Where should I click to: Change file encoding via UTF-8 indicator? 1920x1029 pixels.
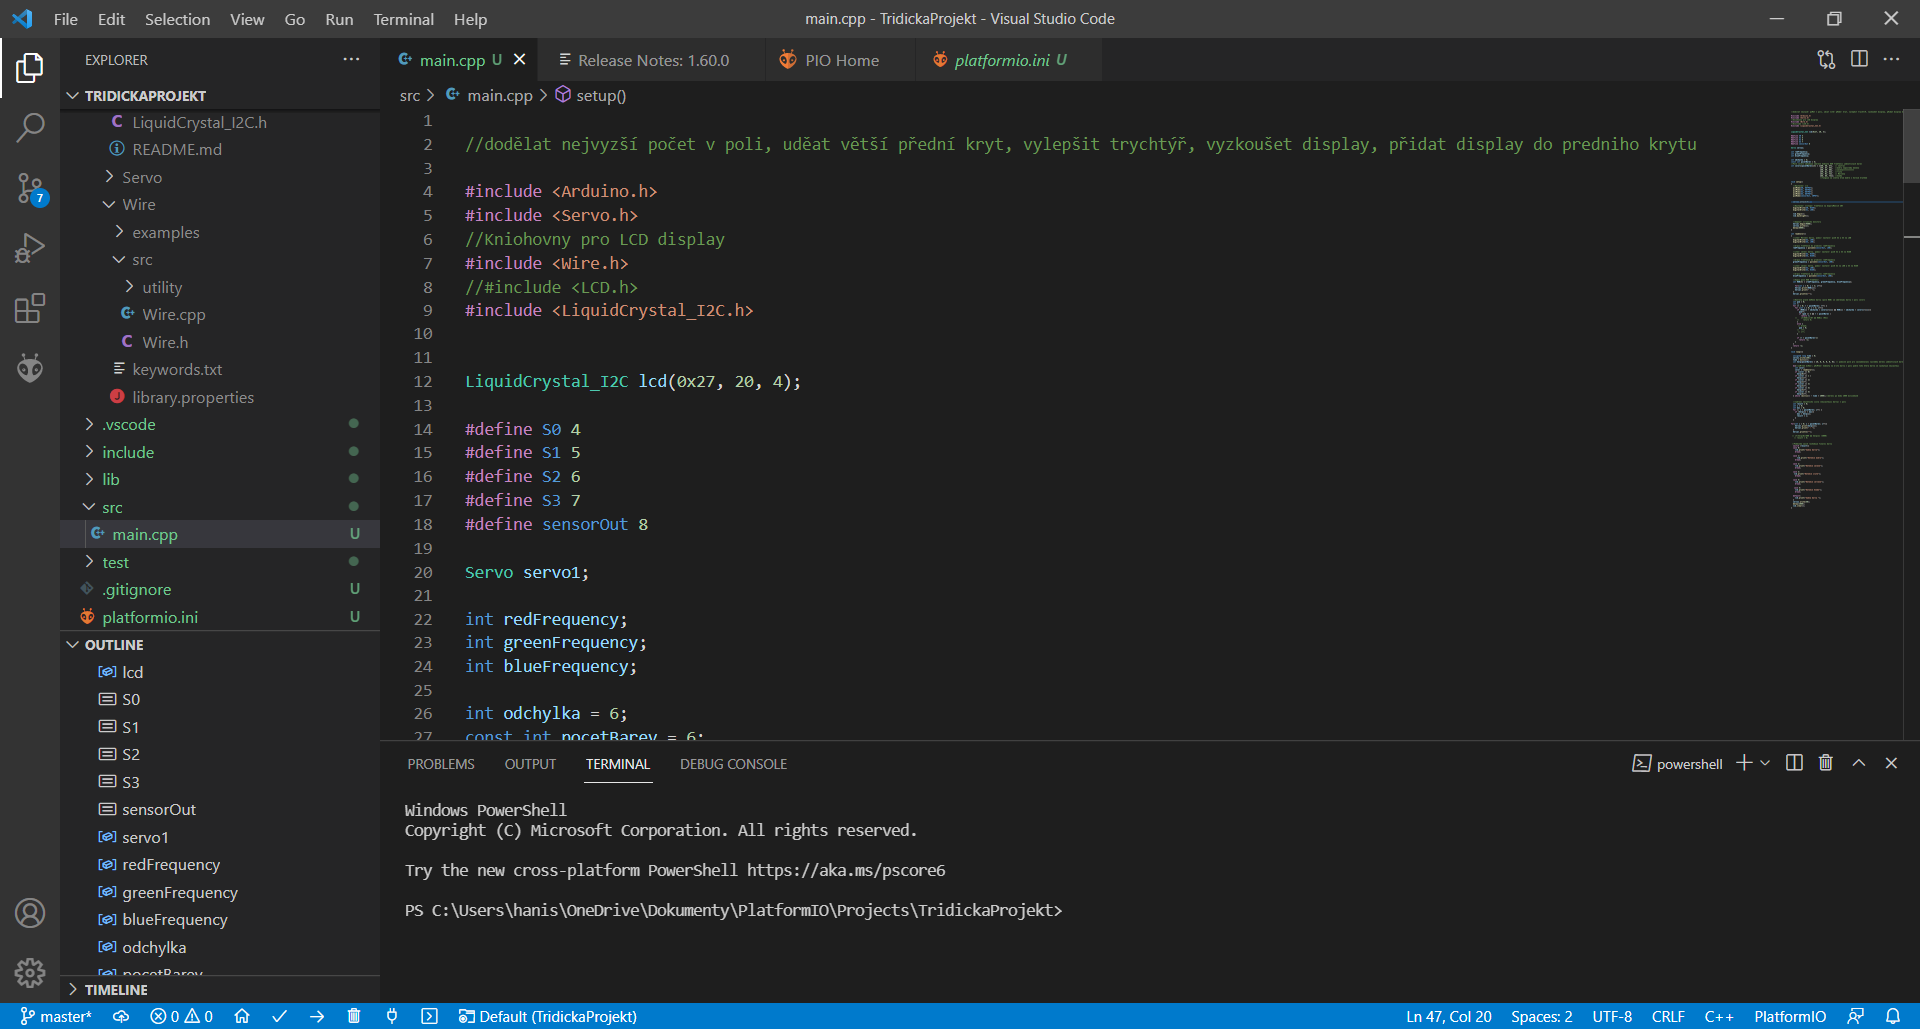point(1611,1016)
